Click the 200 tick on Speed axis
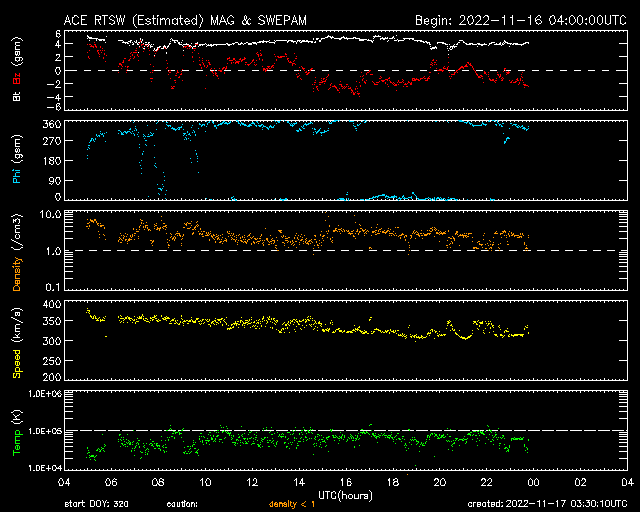The image size is (640, 512). coord(52,377)
